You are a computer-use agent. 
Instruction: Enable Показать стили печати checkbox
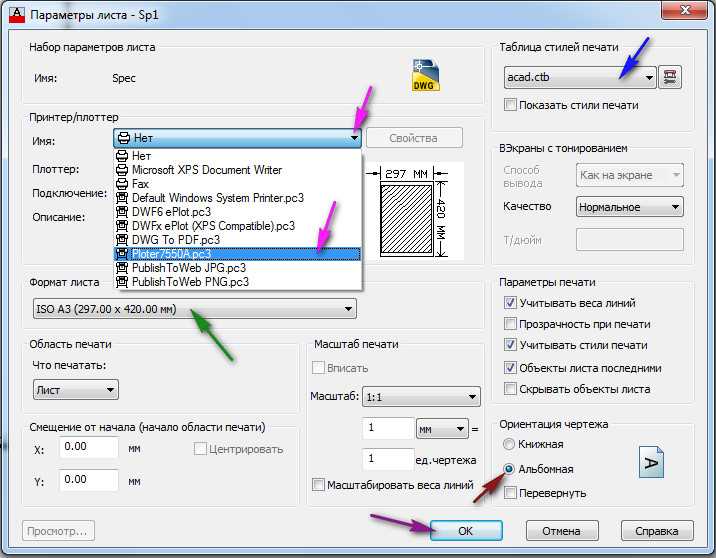[x=510, y=105]
